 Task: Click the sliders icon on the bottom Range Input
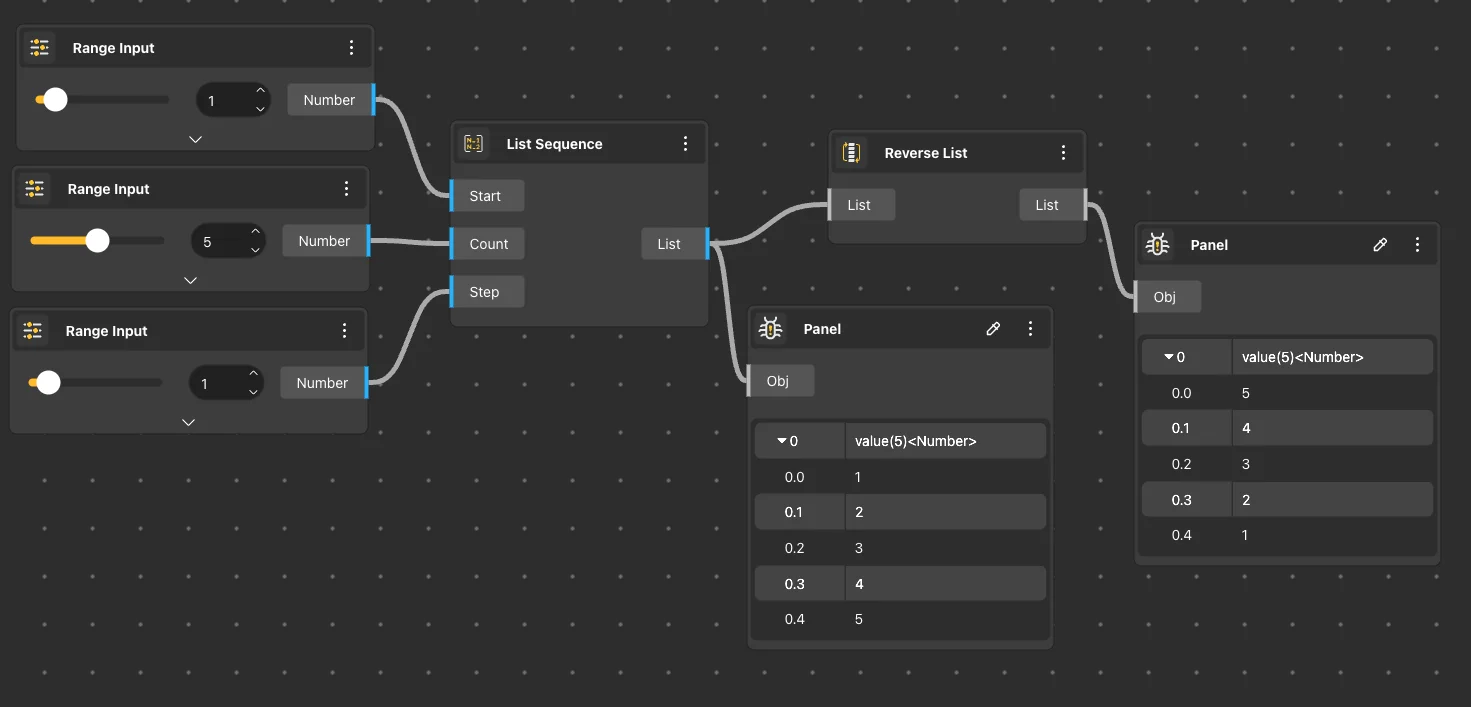click(x=33, y=331)
